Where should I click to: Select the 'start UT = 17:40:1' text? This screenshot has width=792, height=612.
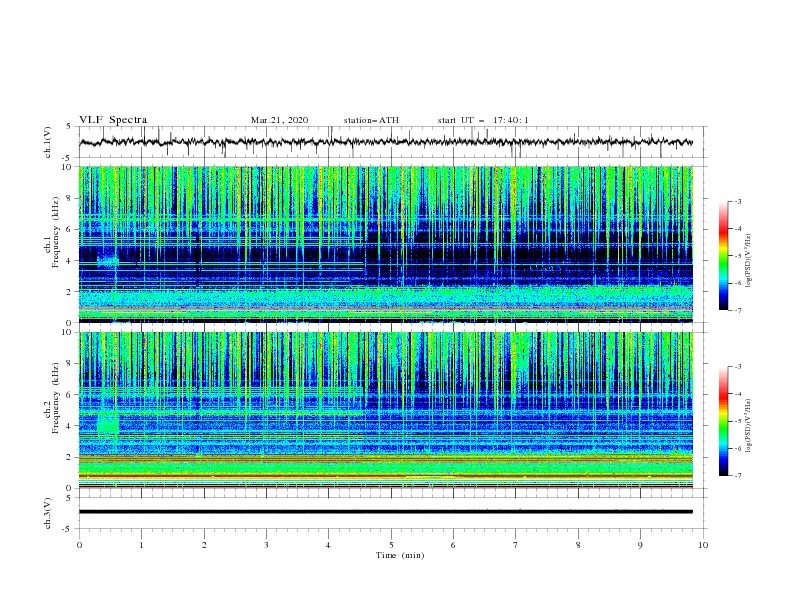click(483, 120)
